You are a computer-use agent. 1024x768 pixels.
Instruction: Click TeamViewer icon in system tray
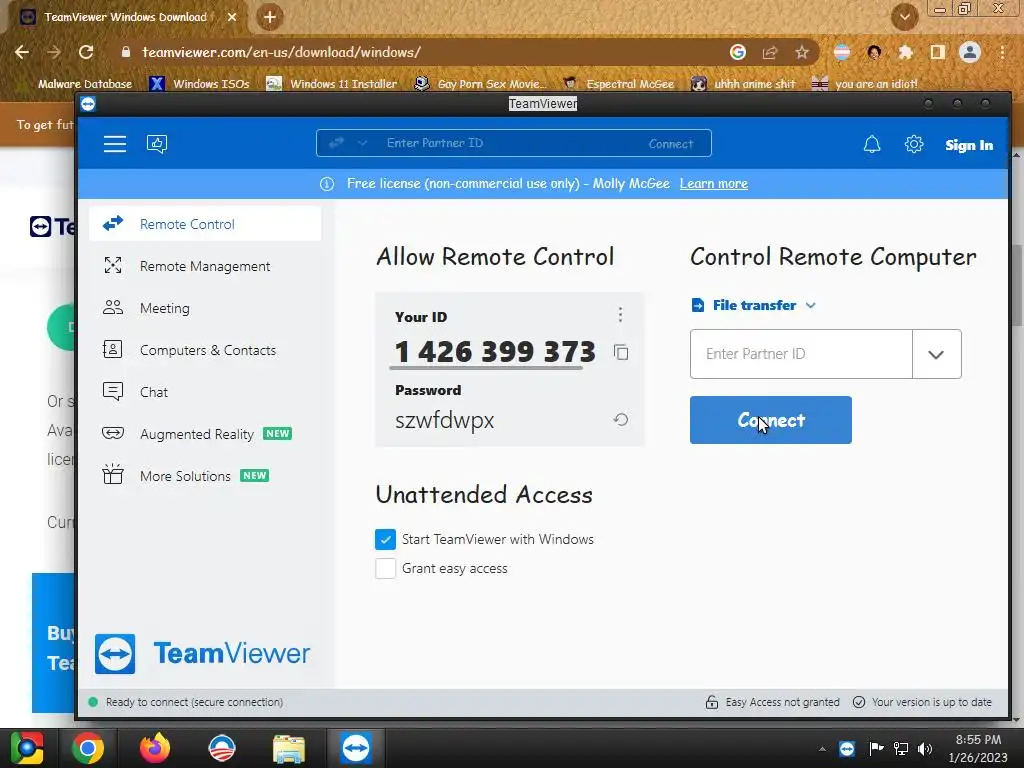pos(847,748)
